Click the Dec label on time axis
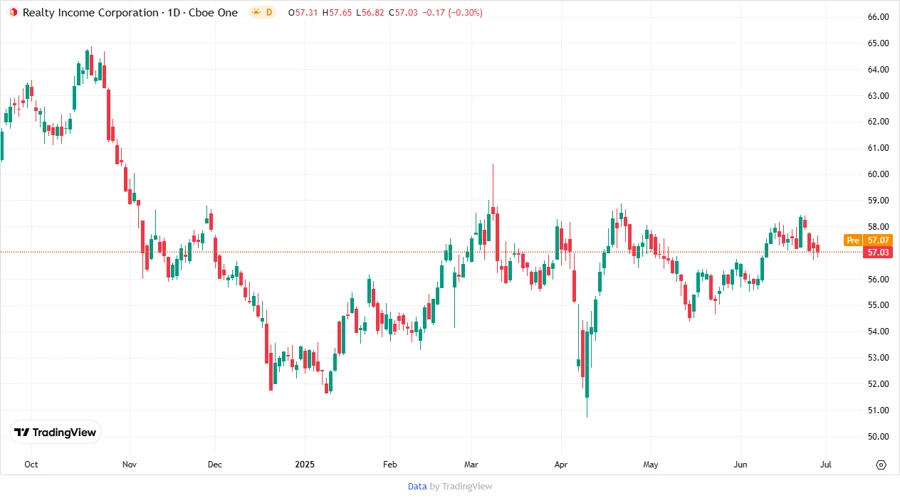Viewport: 900px width, 498px height. click(215, 465)
